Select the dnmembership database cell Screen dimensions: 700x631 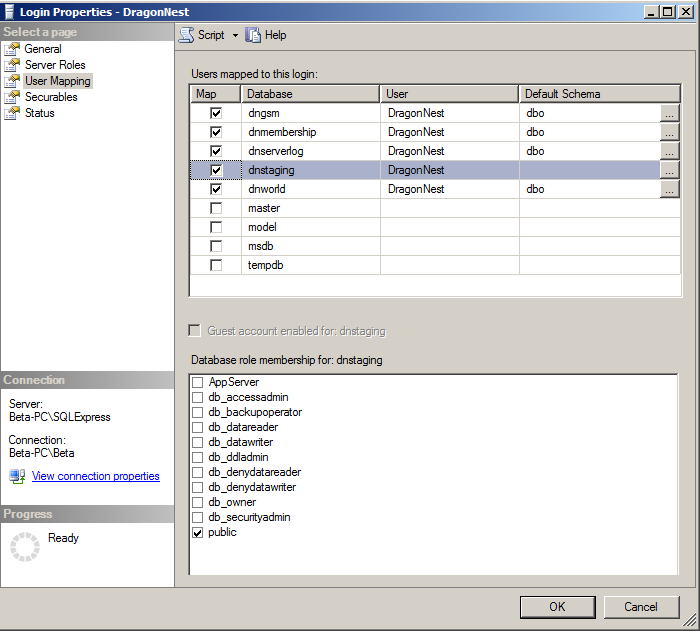(311, 132)
